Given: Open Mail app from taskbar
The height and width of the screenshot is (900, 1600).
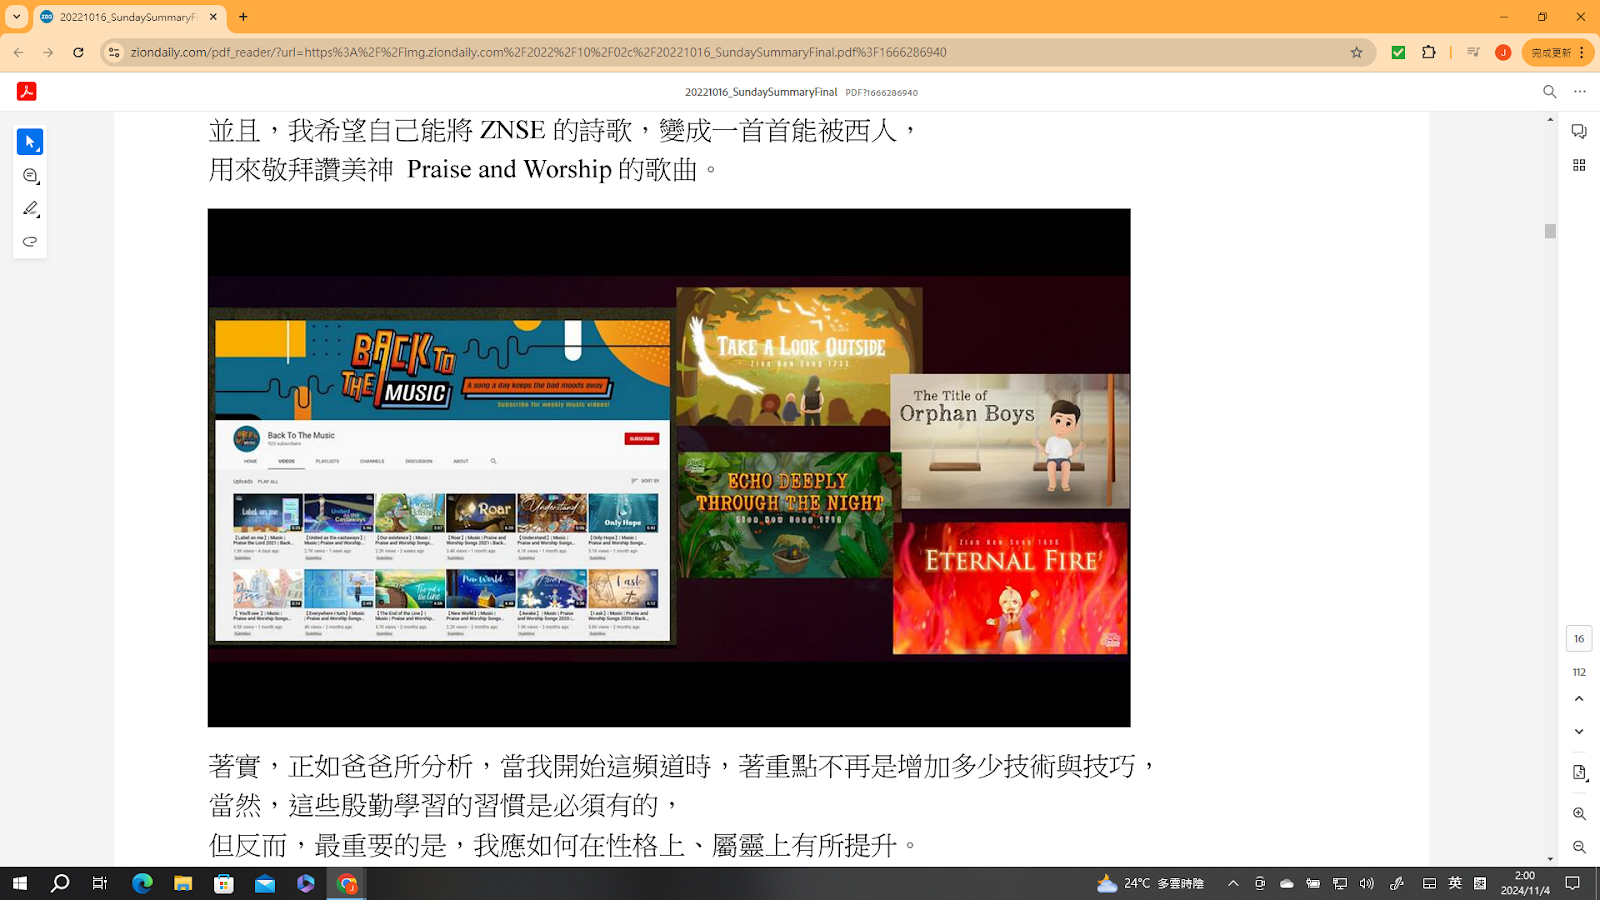Looking at the screenshot, I should 265,883.
